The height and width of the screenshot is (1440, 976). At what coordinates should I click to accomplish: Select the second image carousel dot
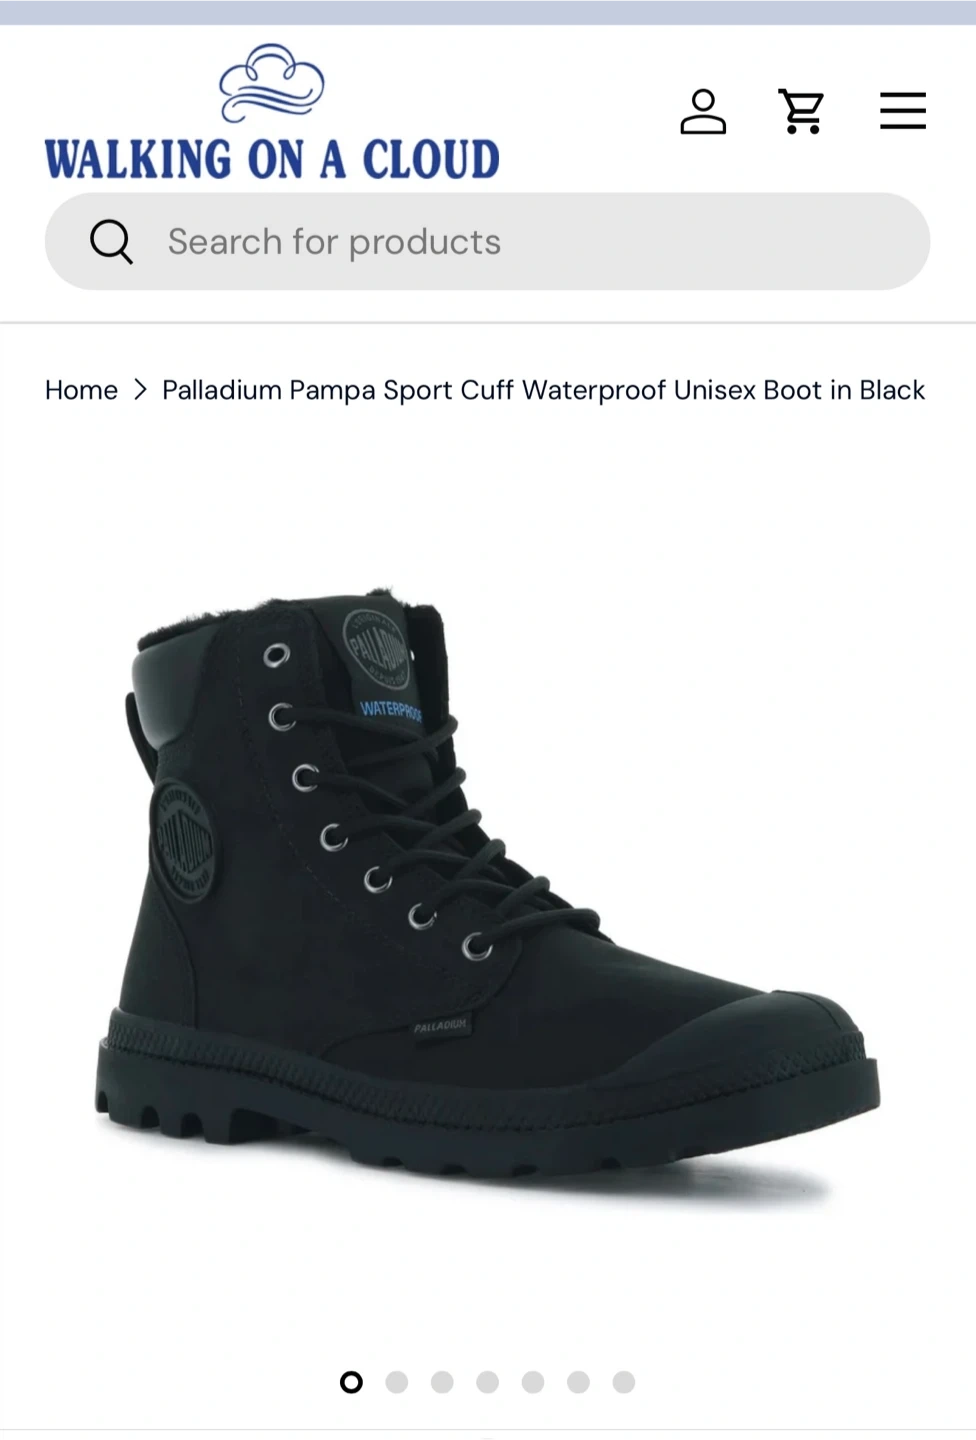click(x=397, y=1382)
